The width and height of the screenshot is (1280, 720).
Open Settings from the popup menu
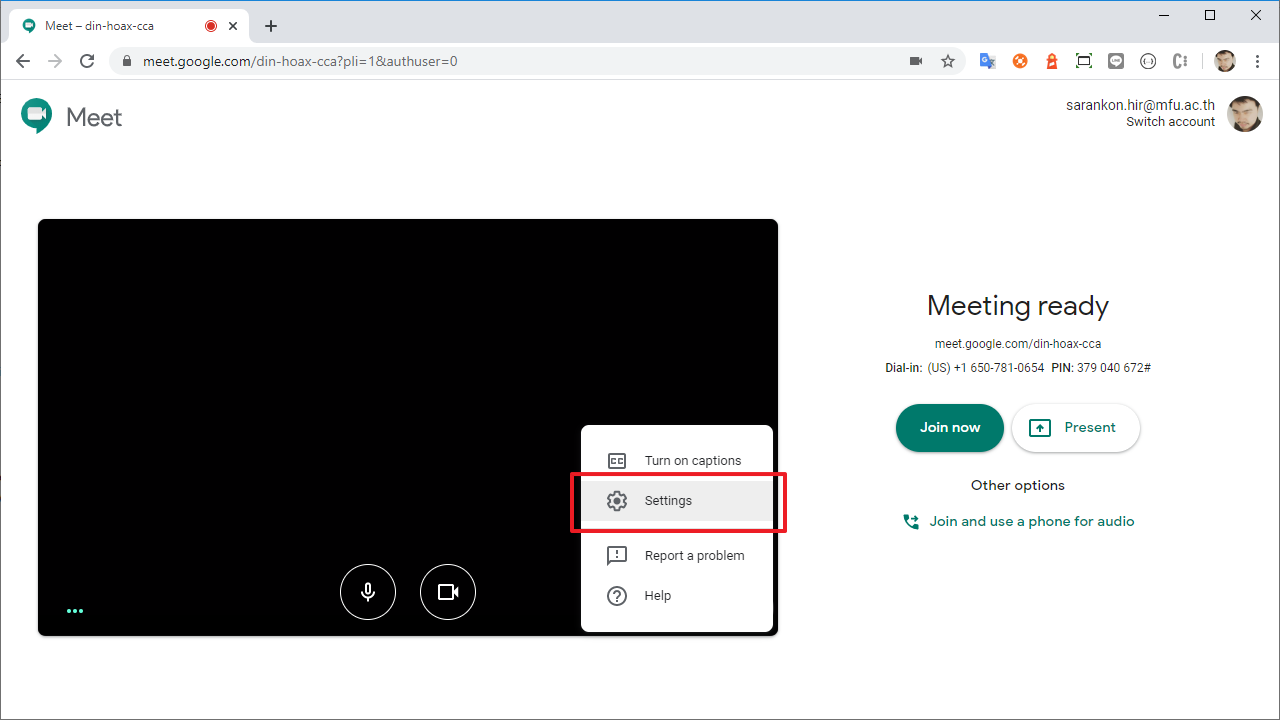pyautogui.click(x=677, y=501)
